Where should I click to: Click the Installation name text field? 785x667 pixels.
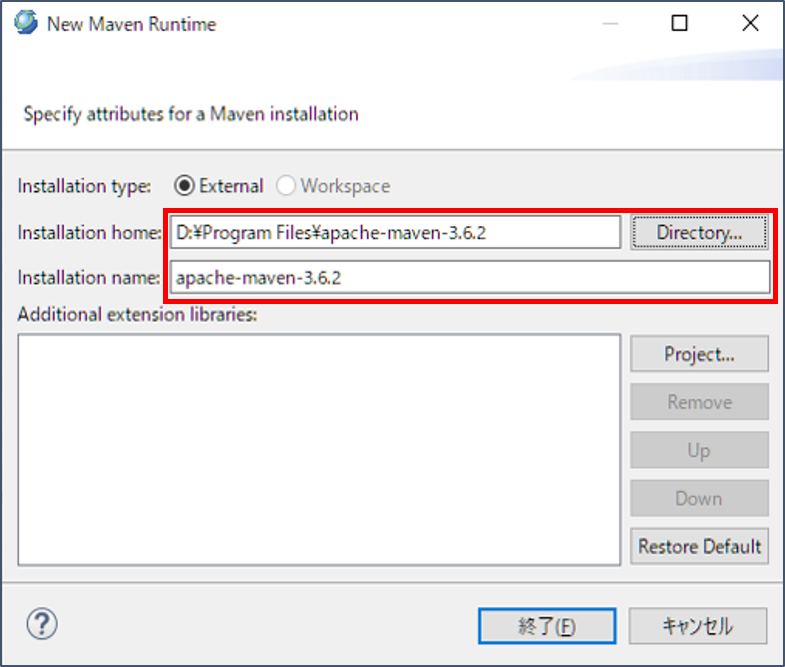tap(470, 277)
